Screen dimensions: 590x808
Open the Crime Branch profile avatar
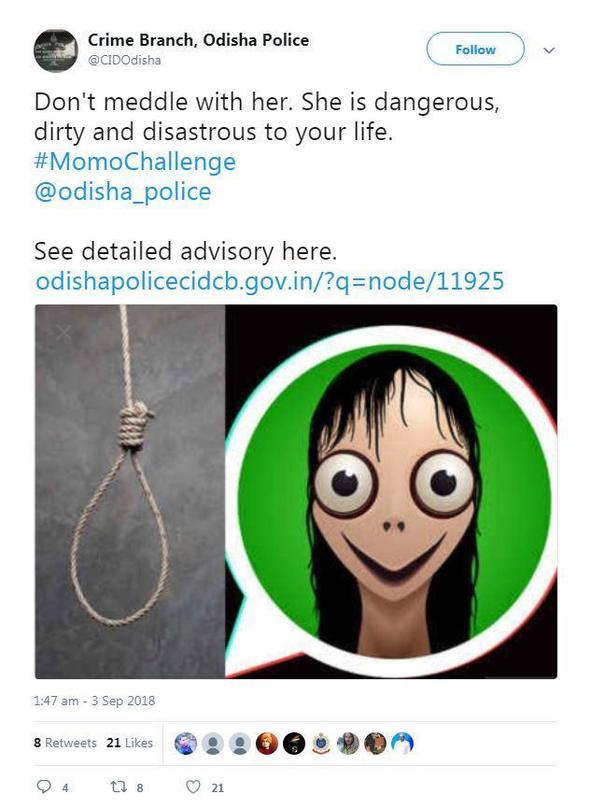coord(56,50)
